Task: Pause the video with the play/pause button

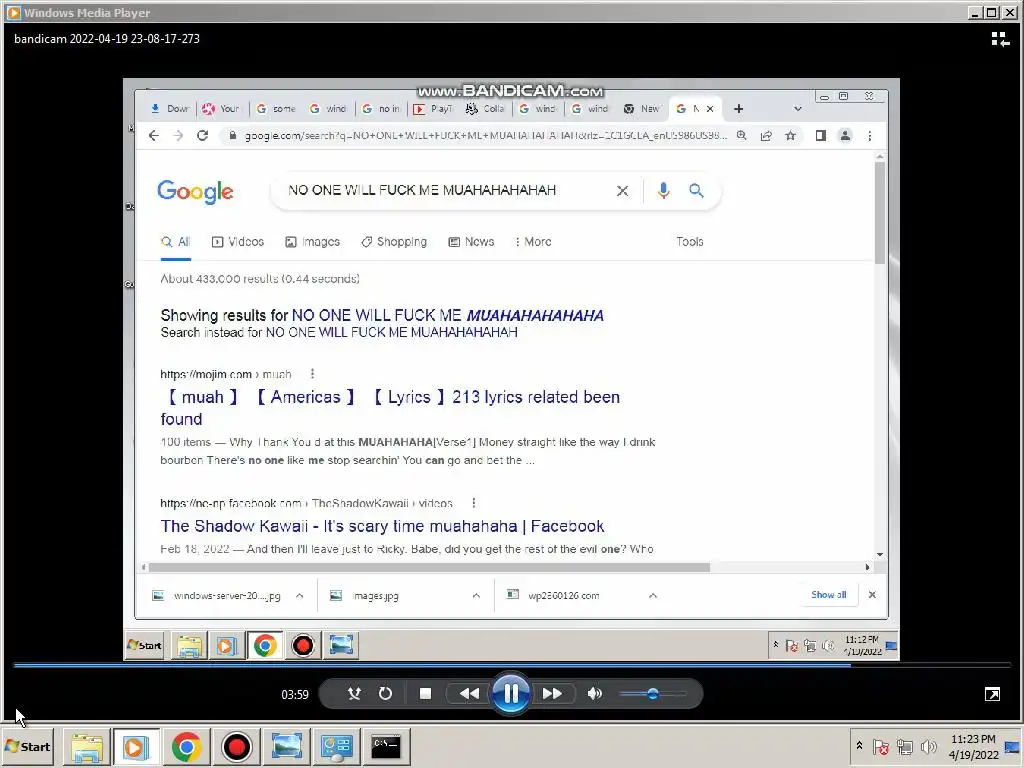Action: click(511, 693)
